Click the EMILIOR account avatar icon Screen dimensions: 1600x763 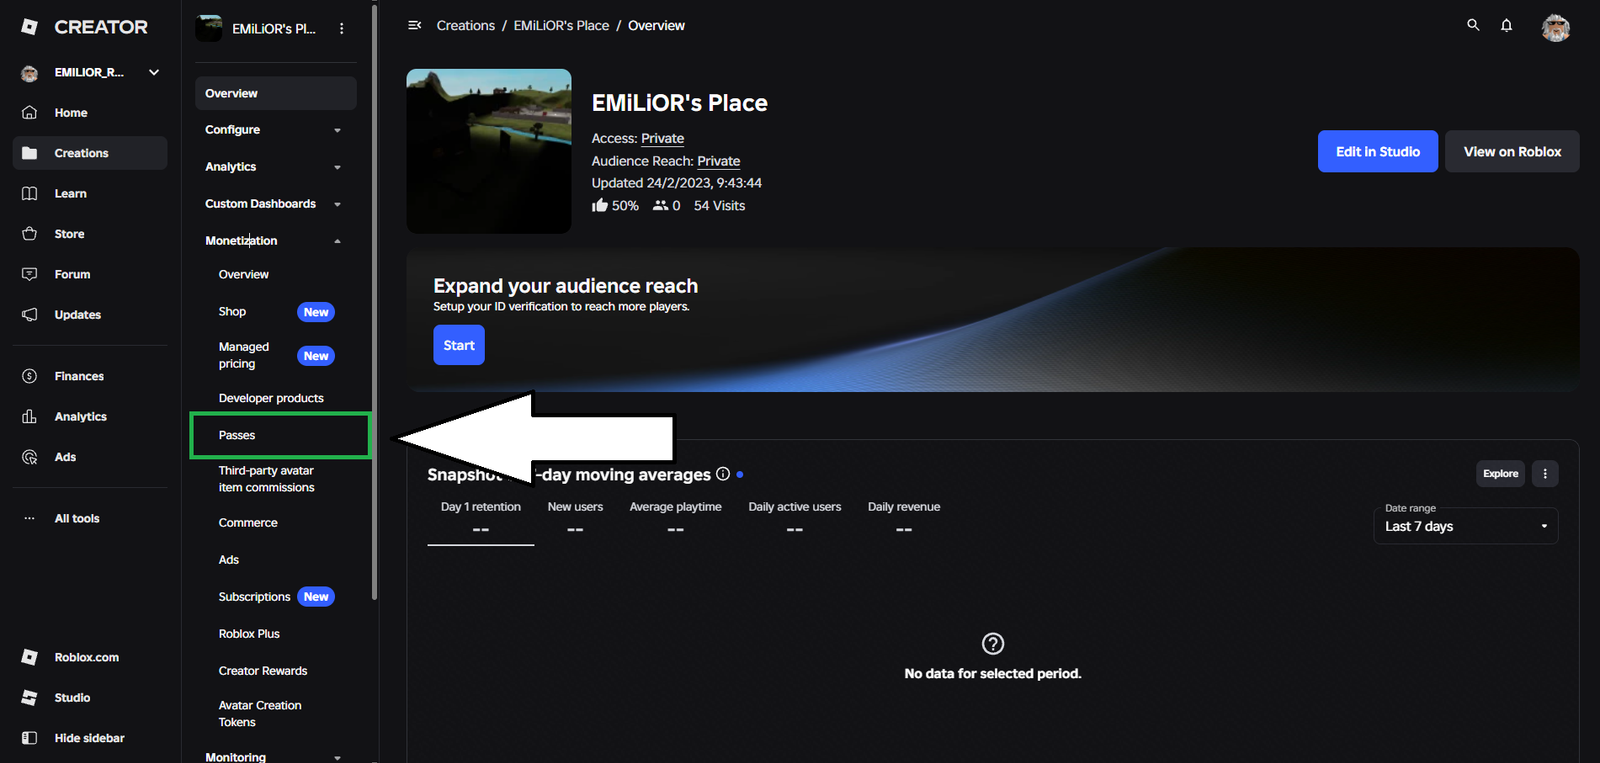pyautogui.click(x=30, y=73)
